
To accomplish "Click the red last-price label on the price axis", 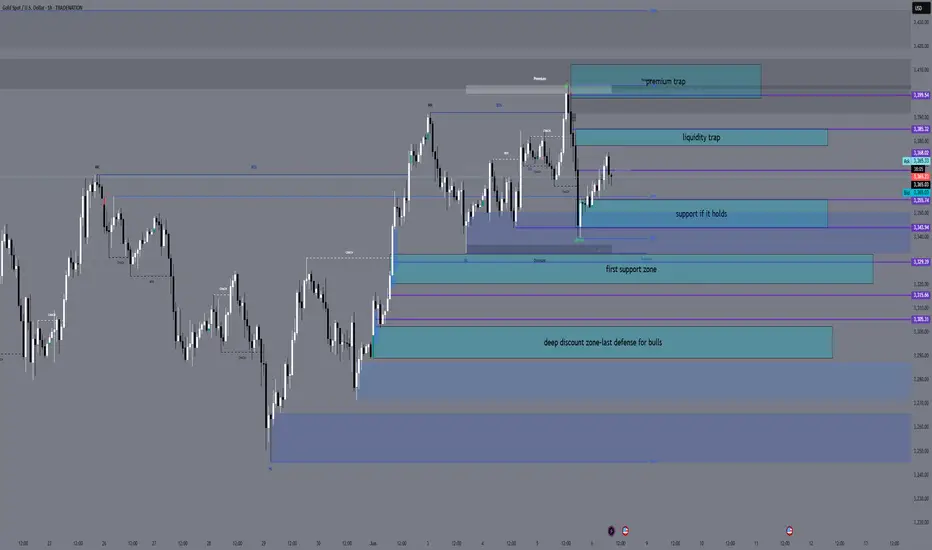I will click(921, 177).
